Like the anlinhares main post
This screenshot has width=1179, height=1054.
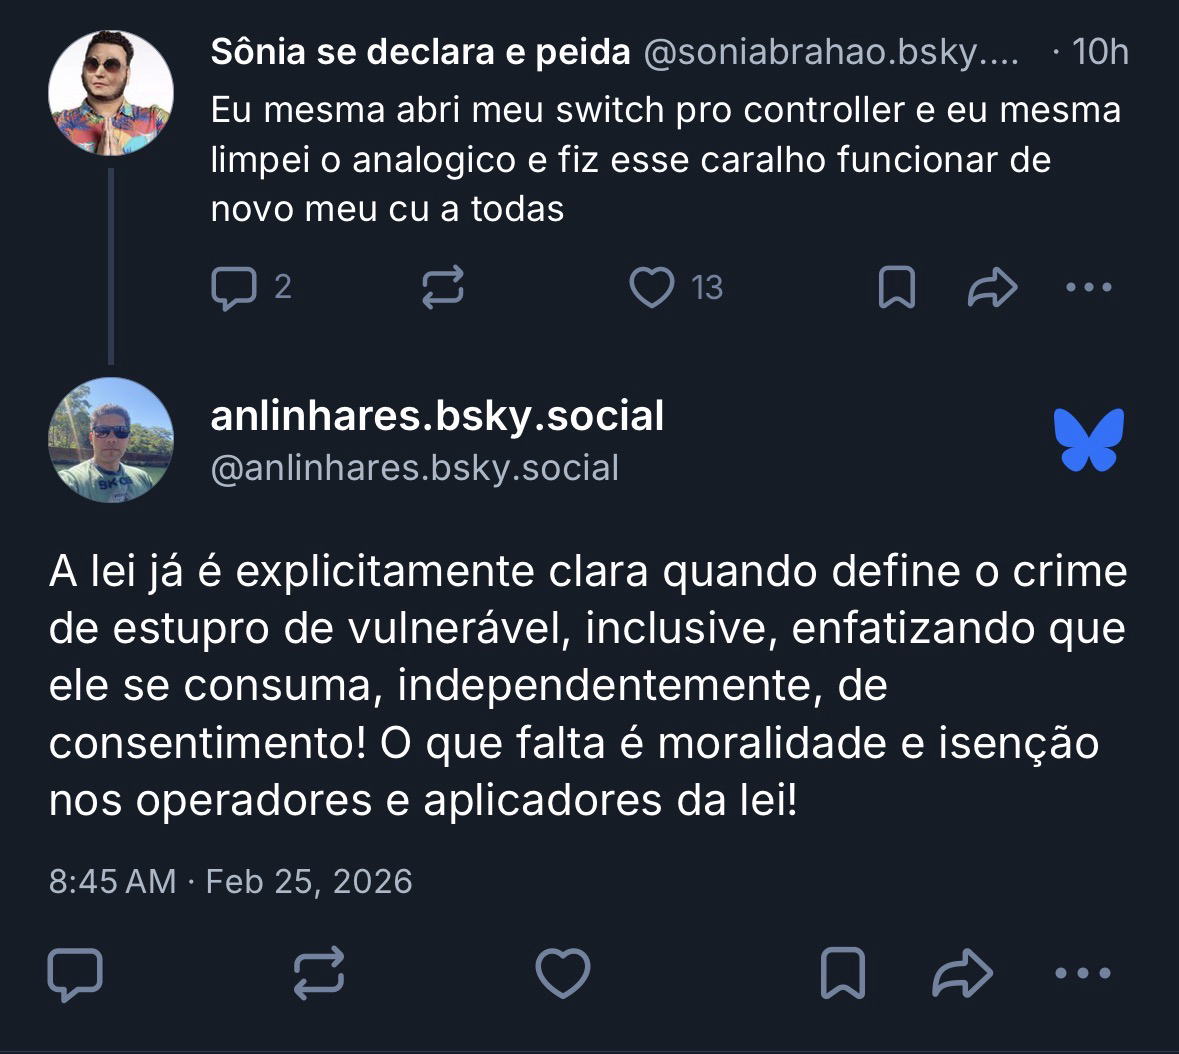click(x=563, y=974)
